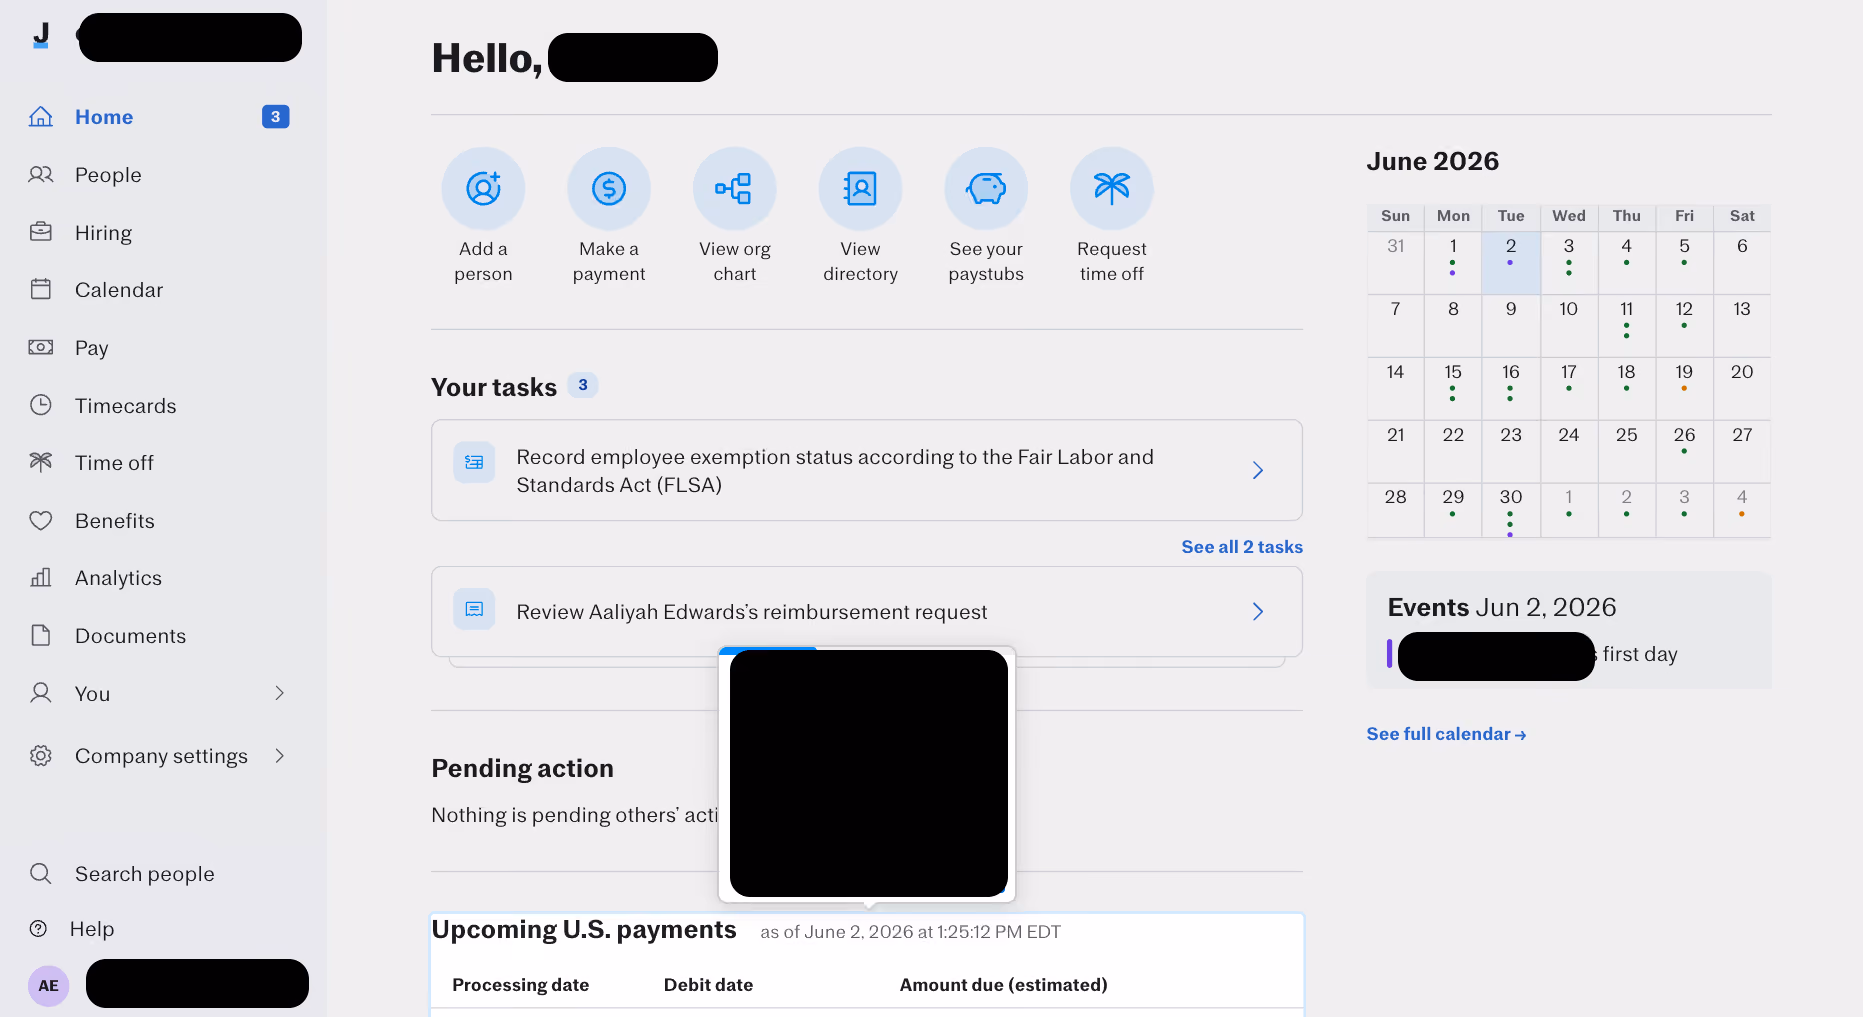
Task: Open the FLSA exemption status task arrow
Action: pos(1258,470)
